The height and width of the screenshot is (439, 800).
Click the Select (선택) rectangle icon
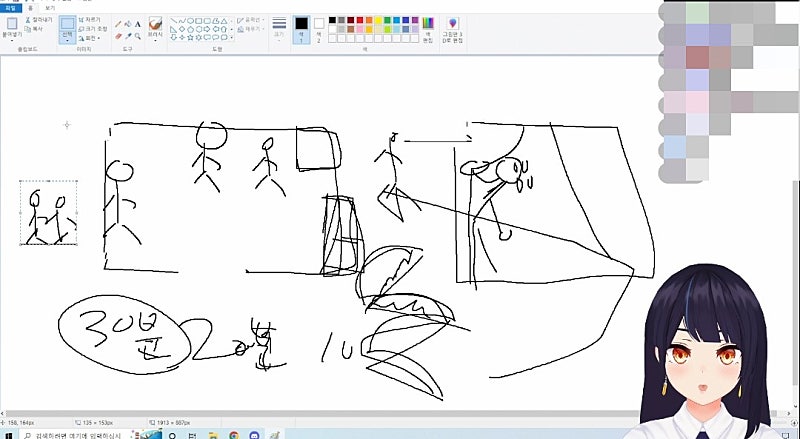[67, 23]
